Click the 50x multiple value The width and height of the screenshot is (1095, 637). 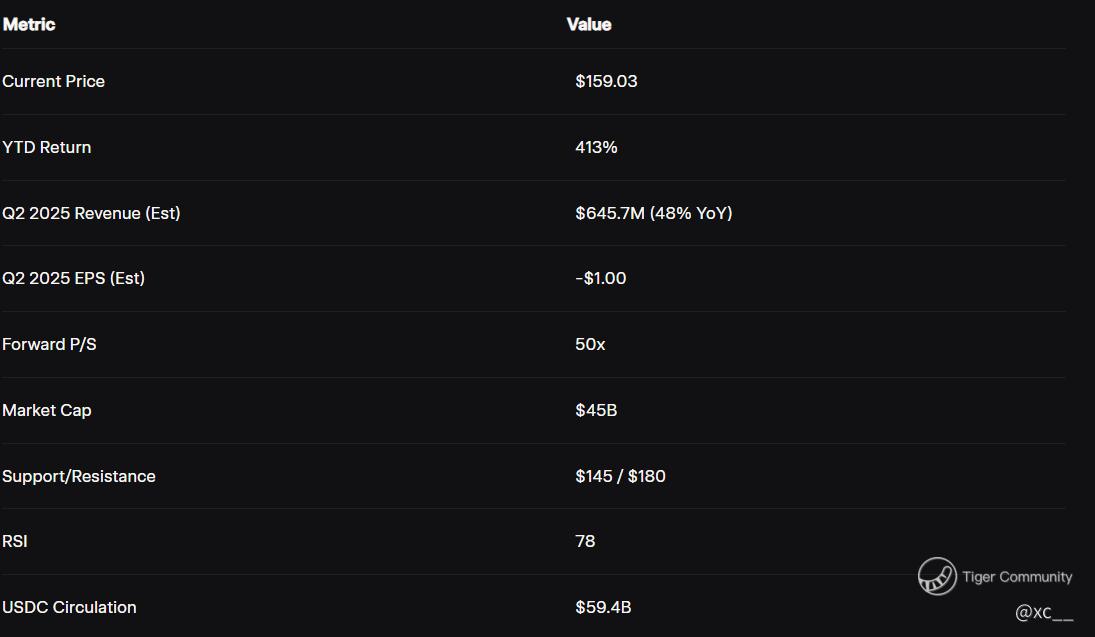[590, 344]
